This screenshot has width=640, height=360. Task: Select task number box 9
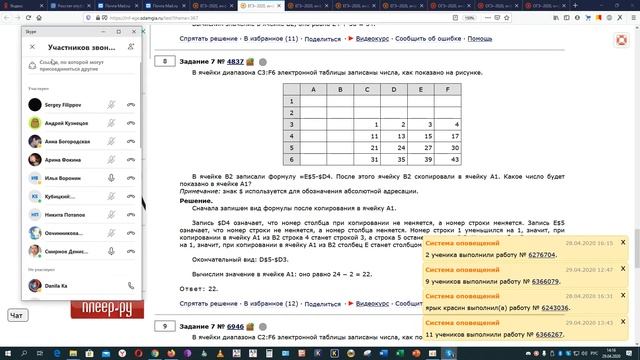165,326
